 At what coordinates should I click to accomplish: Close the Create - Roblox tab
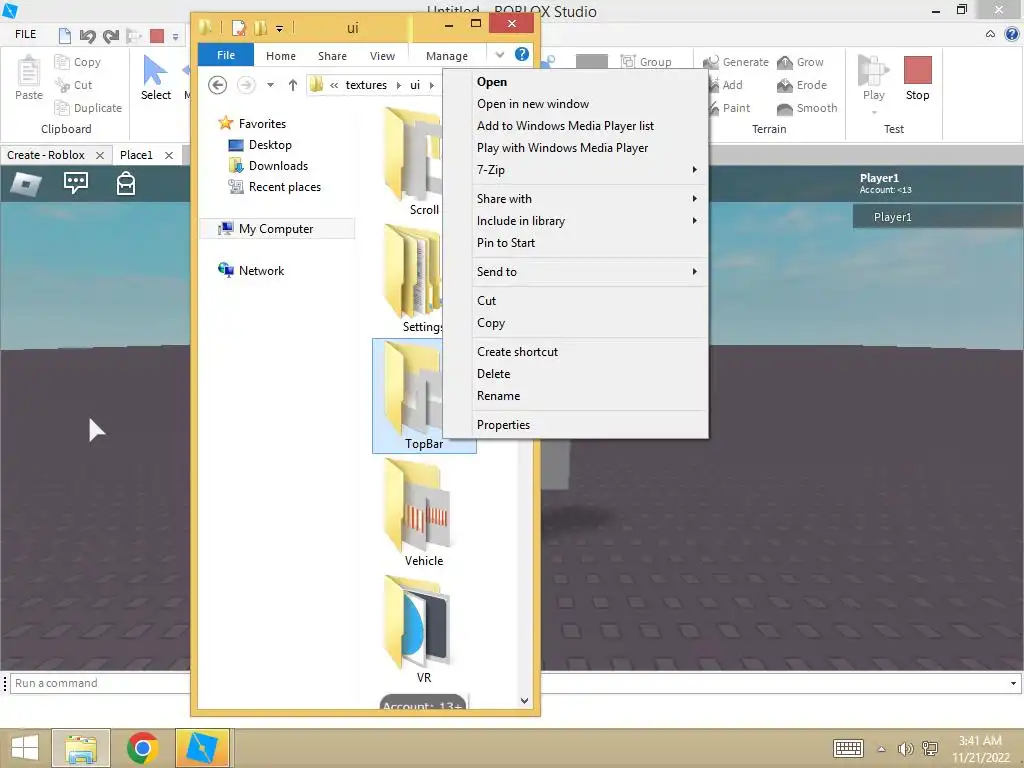tap(100, 155)
